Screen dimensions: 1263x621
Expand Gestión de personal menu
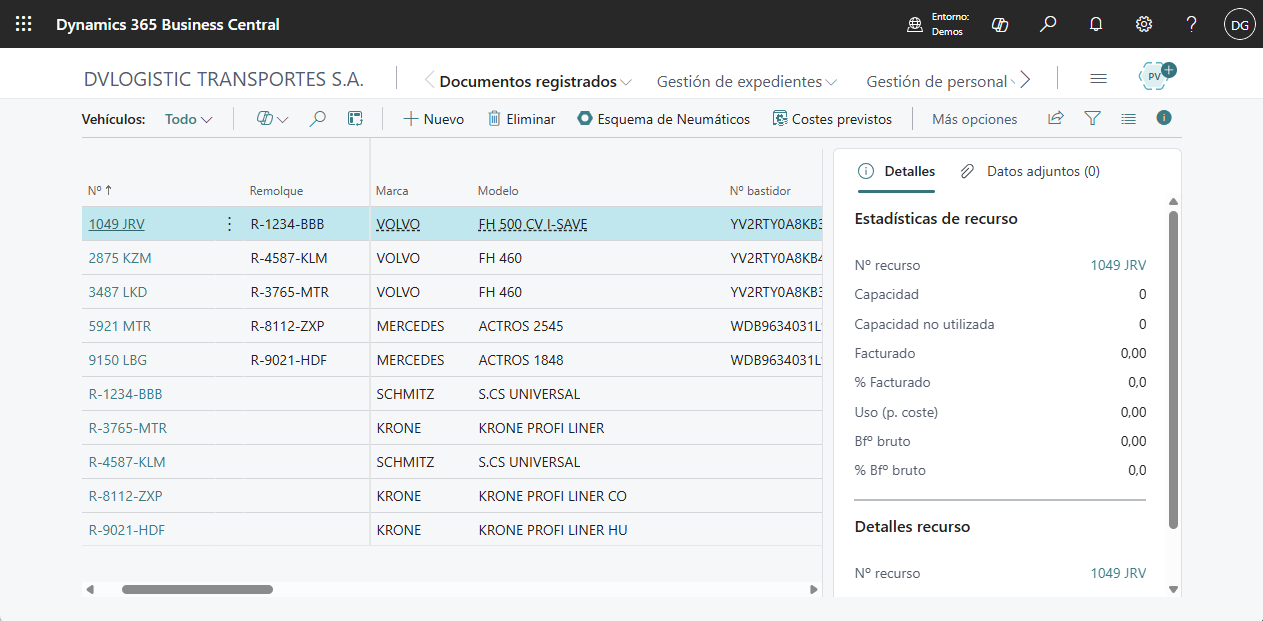[941, 82]
